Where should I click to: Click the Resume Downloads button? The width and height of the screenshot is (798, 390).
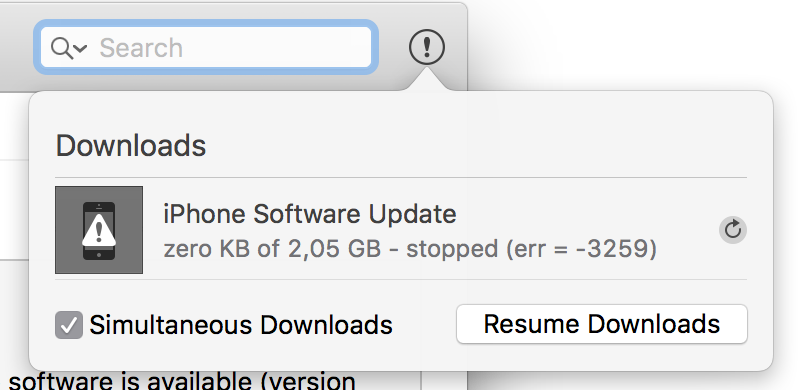pyautogui.click(x=602, y=324)
